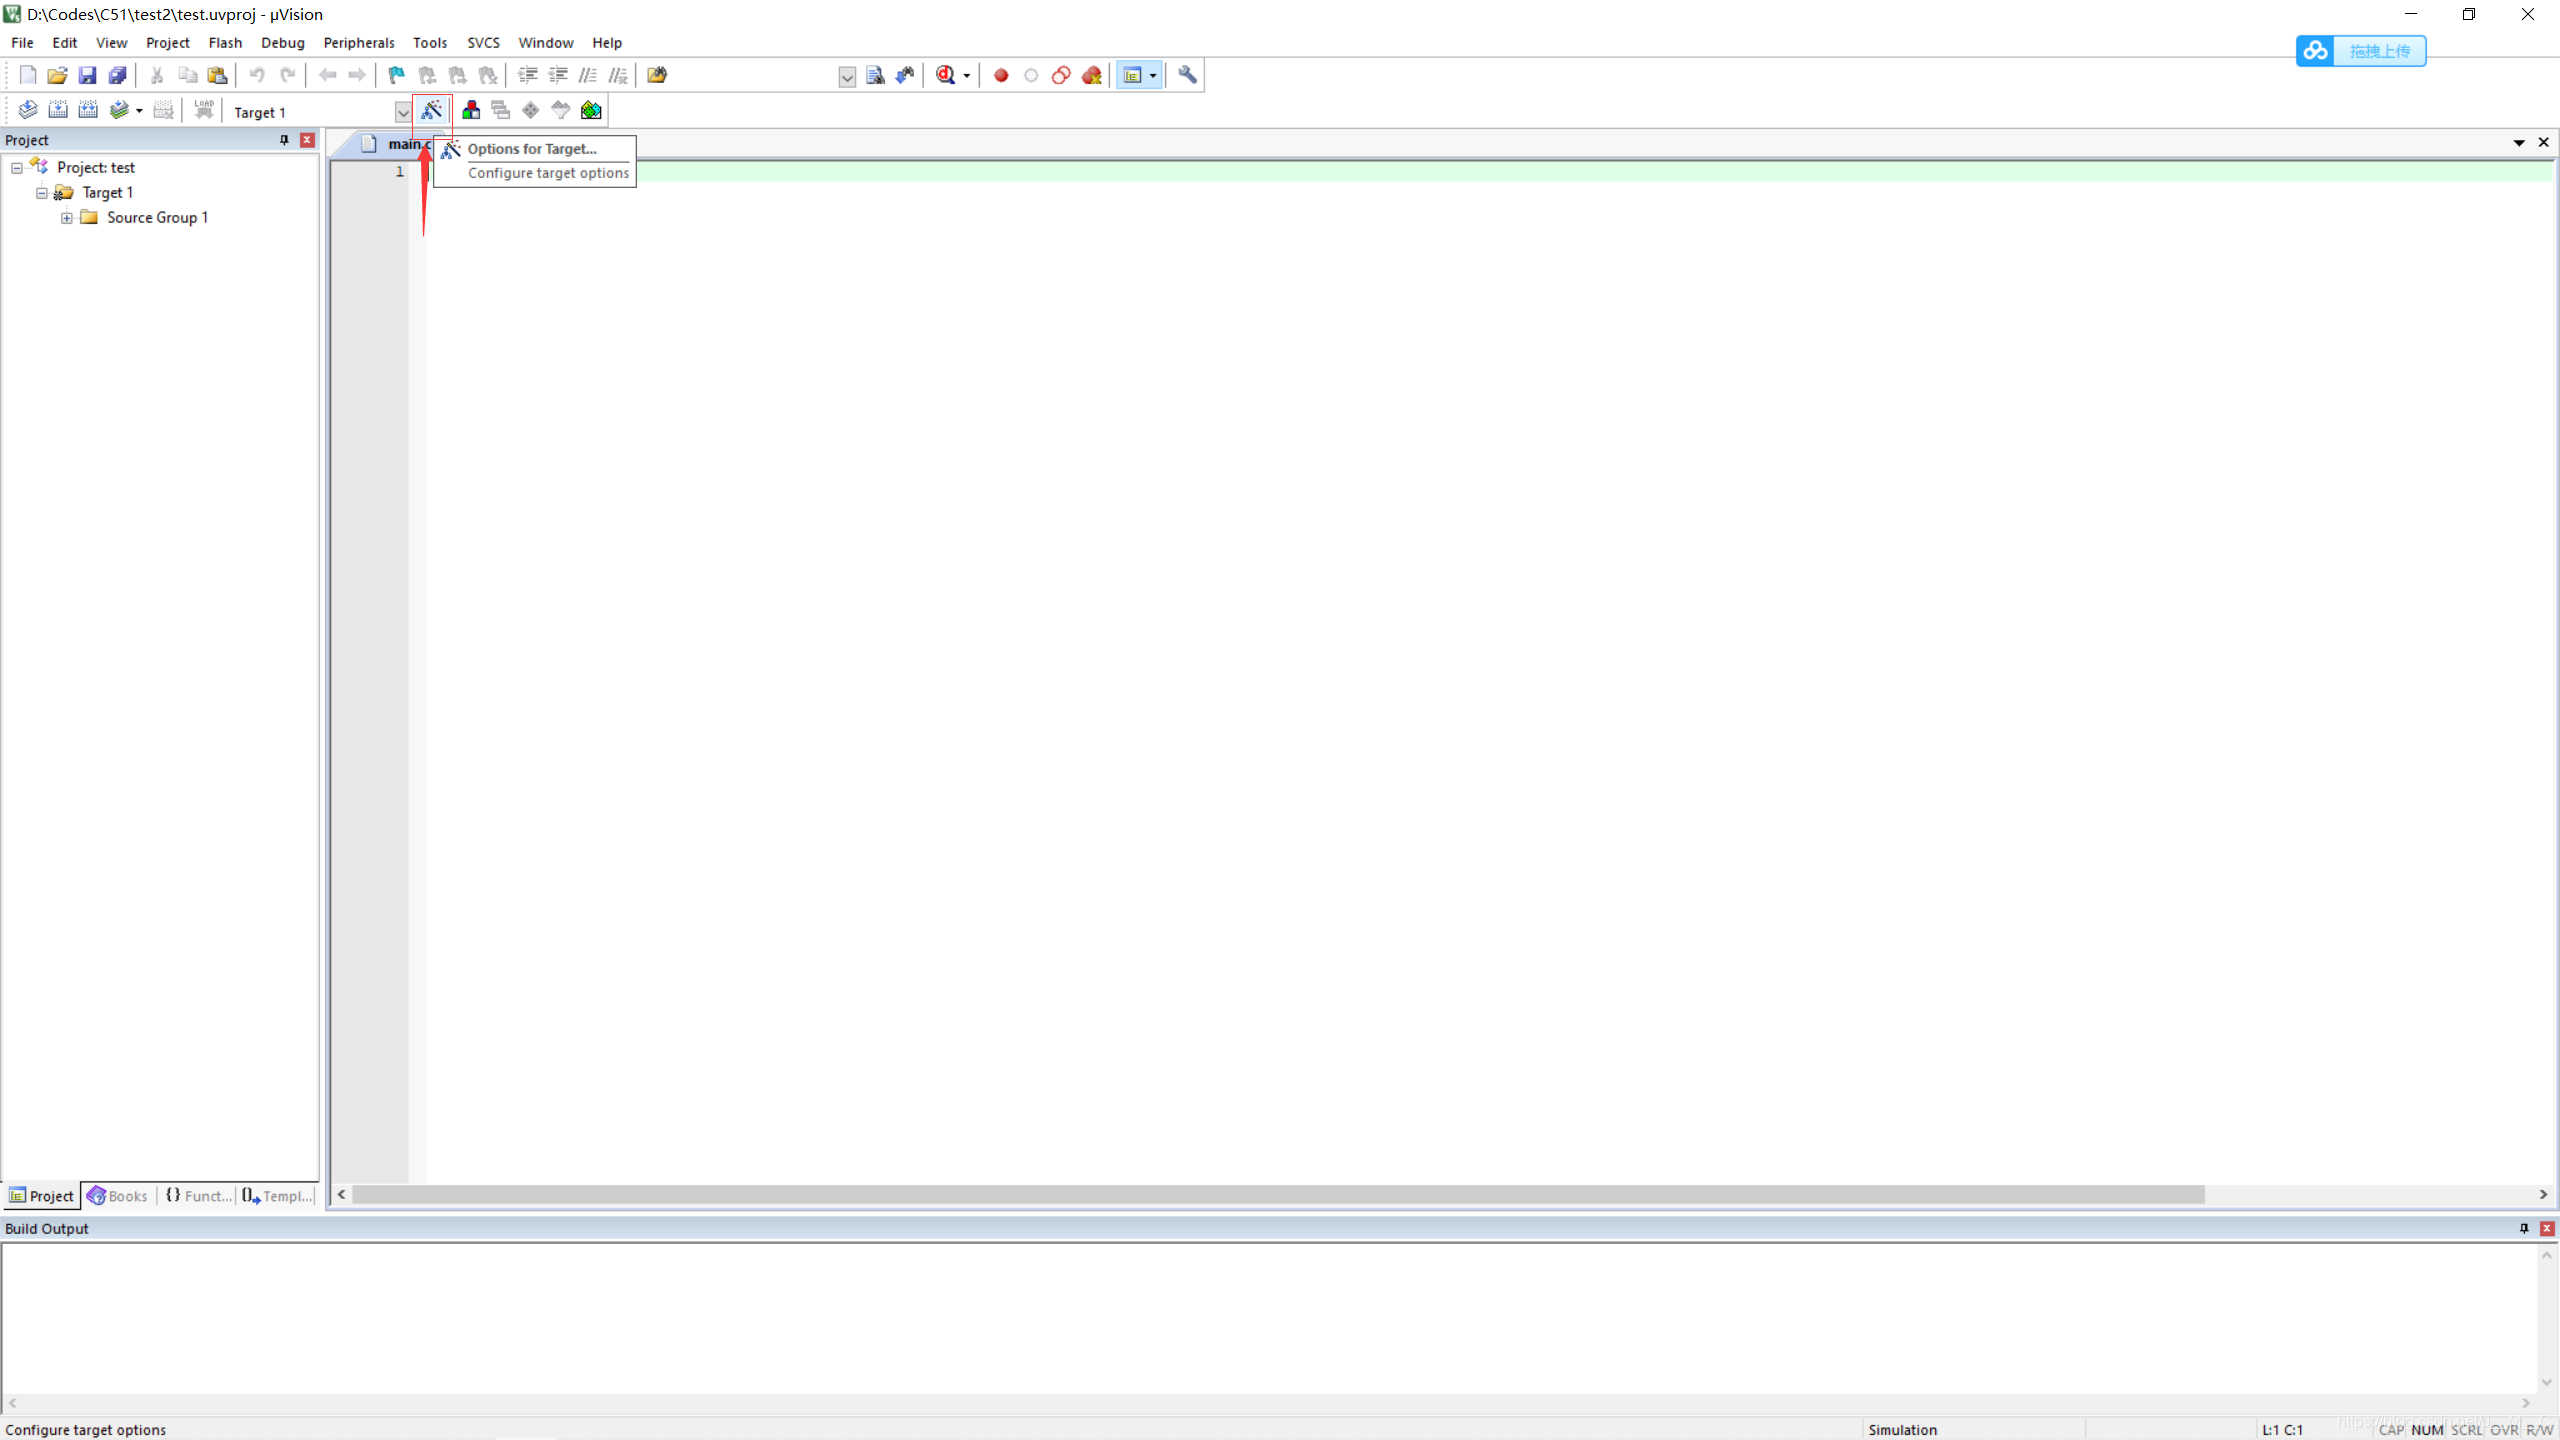The height and width of the screenshot is (1440, 2560).
Task: Open the Batch Build dropdown arrow
Action: point(139,111)
